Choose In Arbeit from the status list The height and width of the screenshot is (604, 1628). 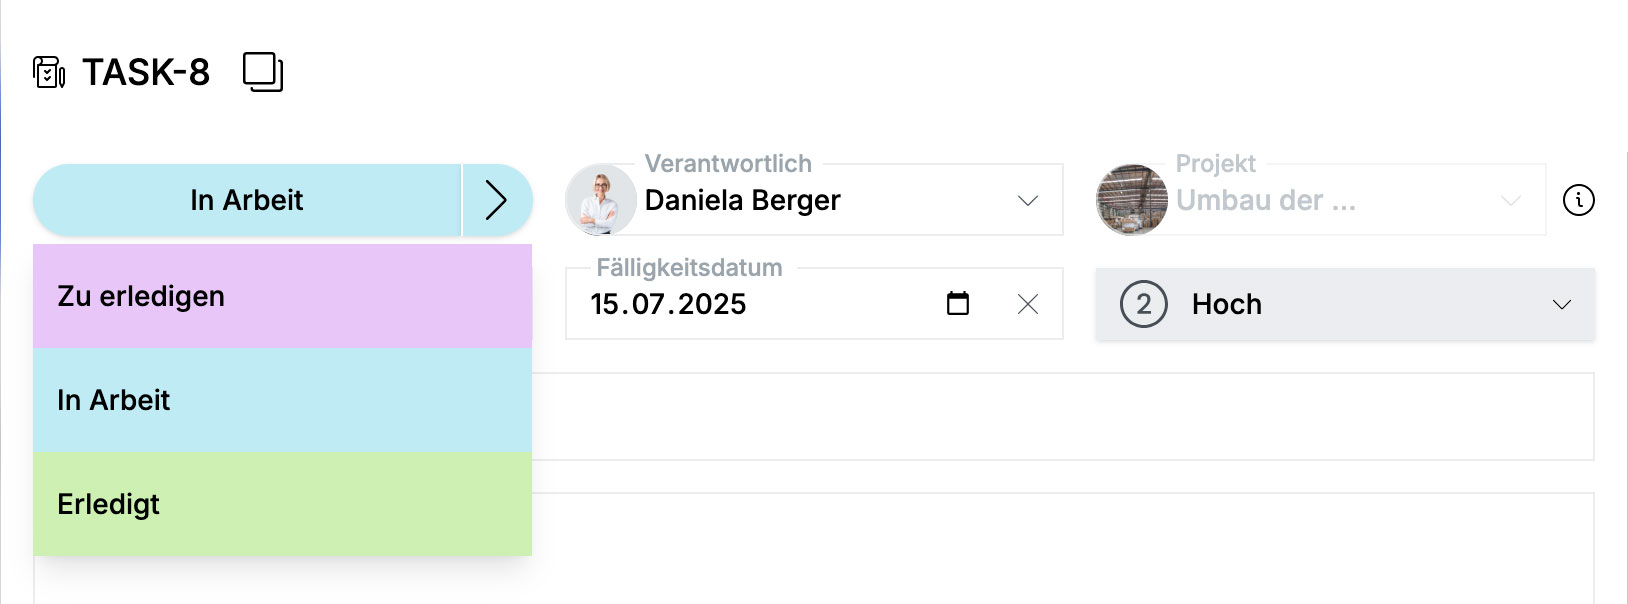coord(282,400)
